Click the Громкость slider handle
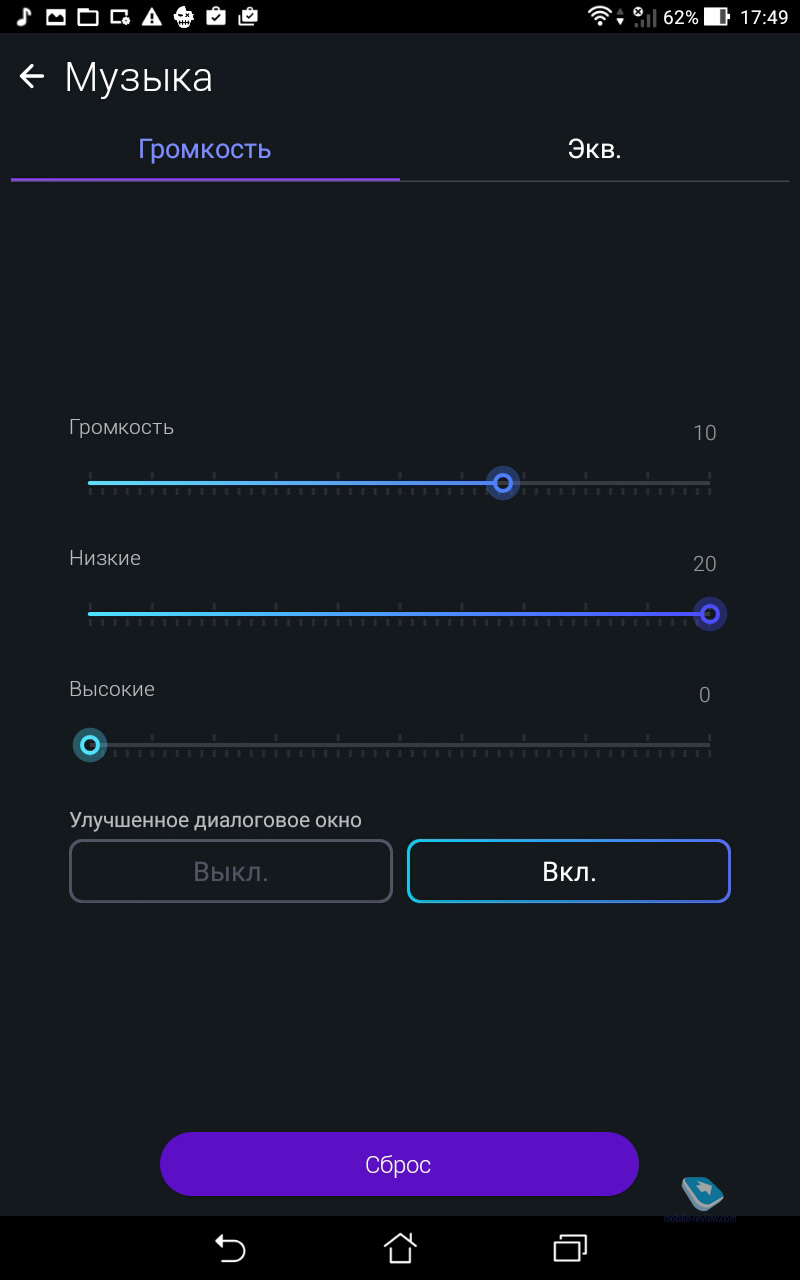This screenshot has width=800, height=1280. [x=503, y=483]
